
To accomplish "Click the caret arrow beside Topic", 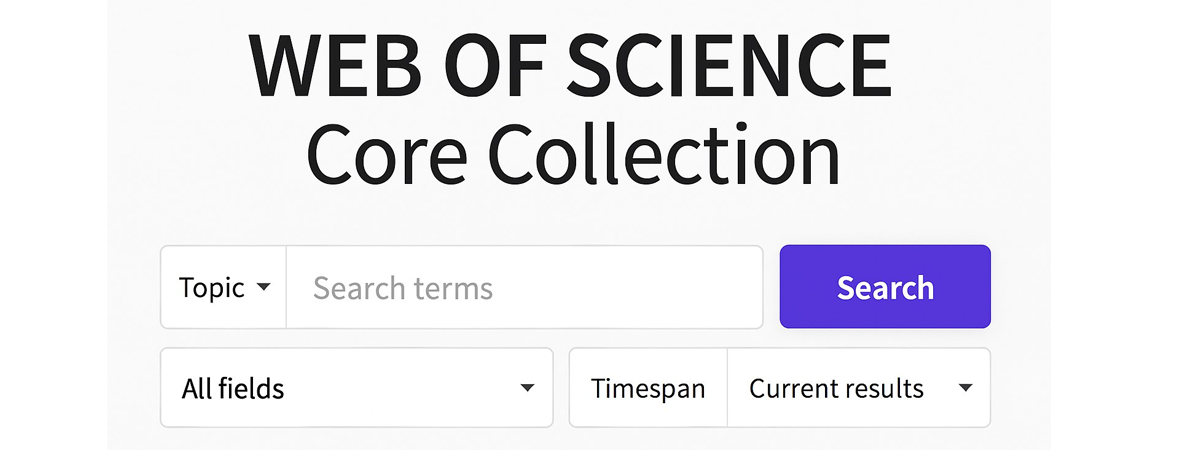I will click(x=264, y=288).
